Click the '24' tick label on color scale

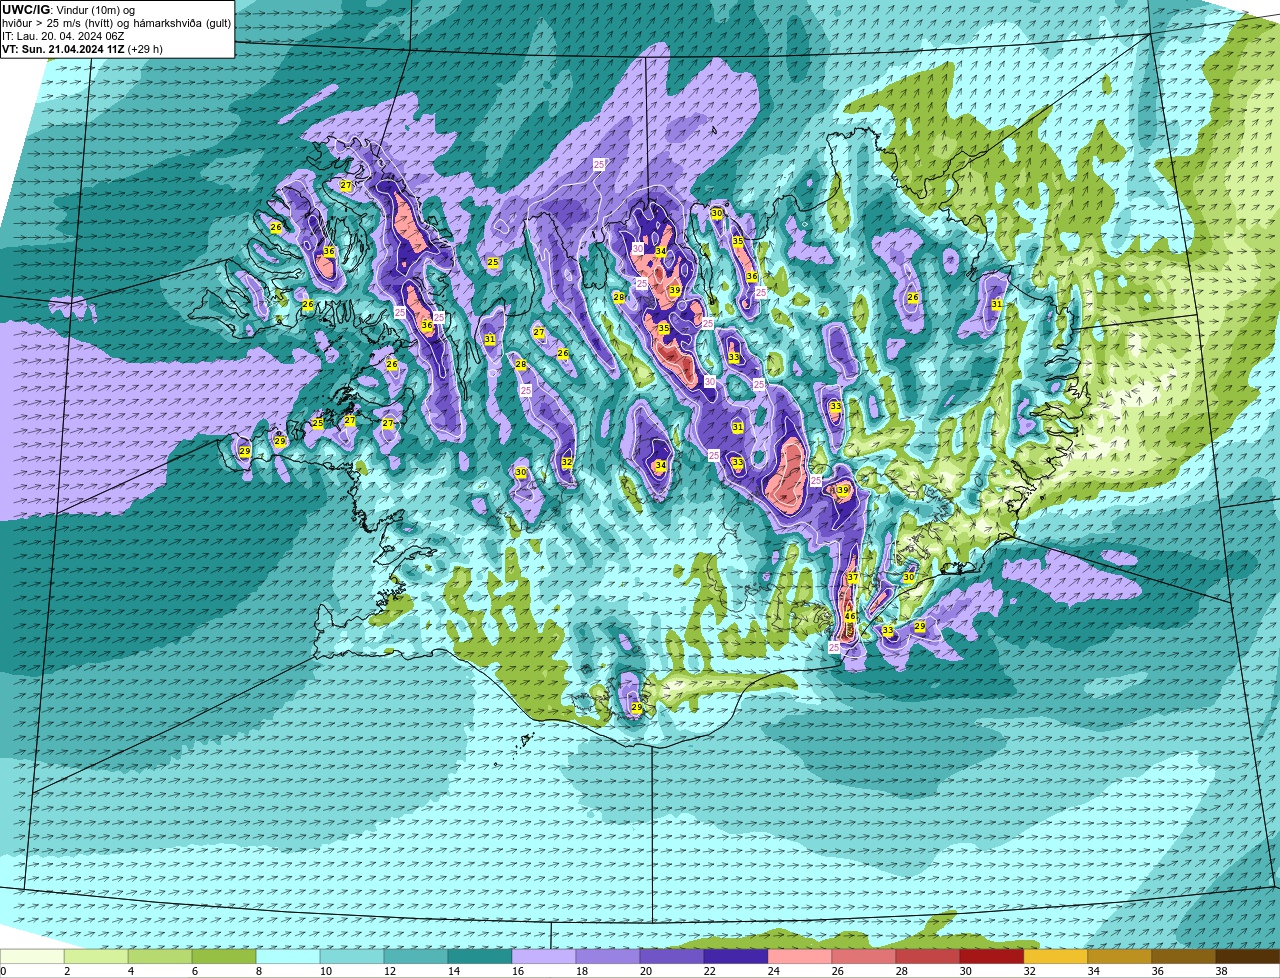tap(774, 971)
